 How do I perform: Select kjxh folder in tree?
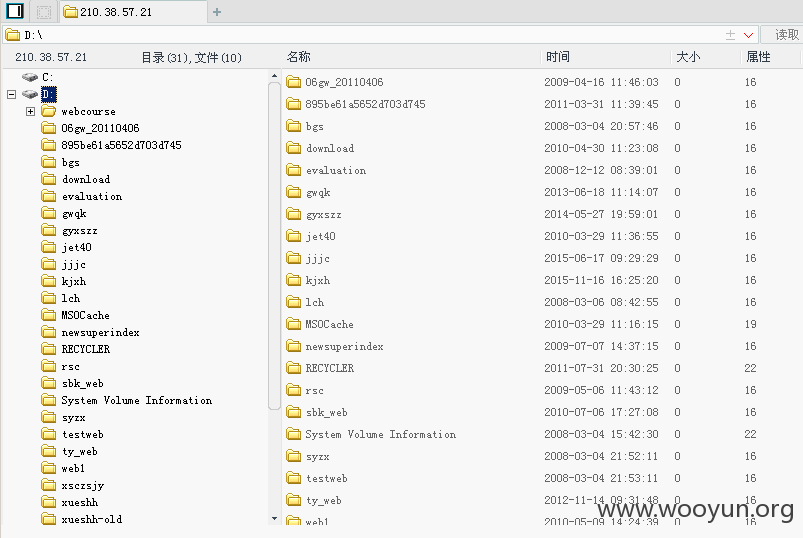[74, 282]
